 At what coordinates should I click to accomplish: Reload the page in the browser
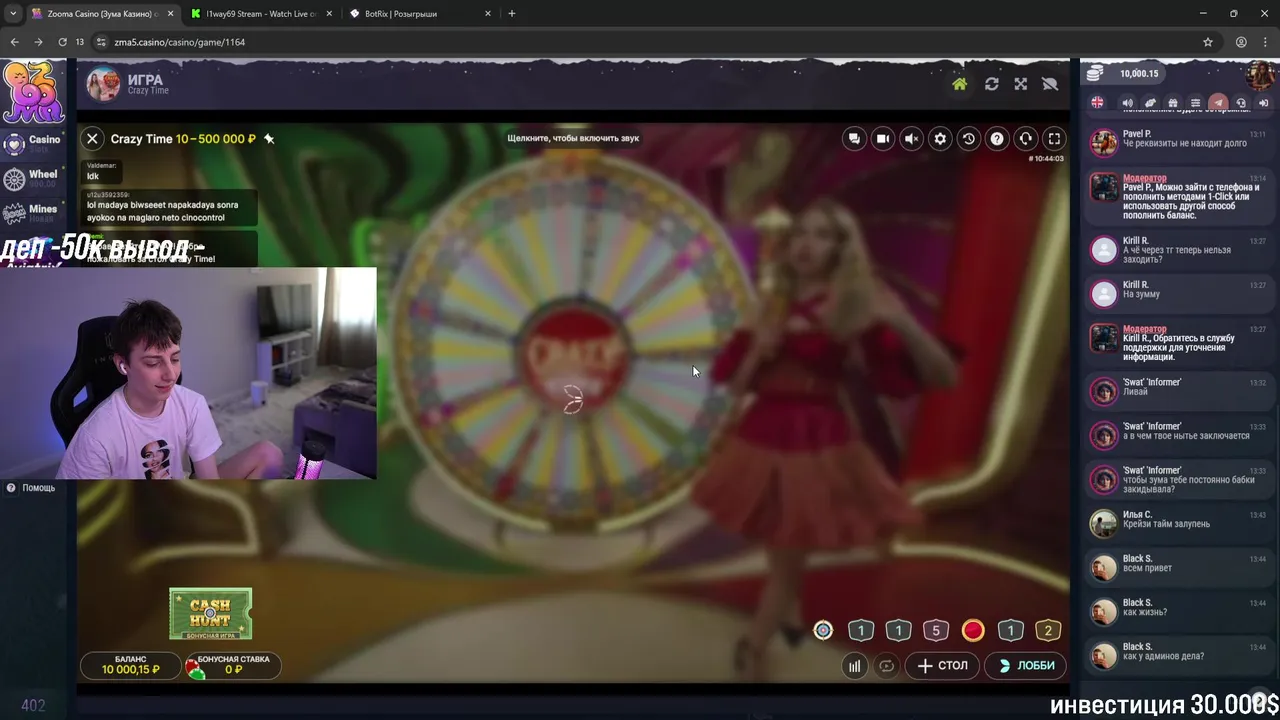62,42
